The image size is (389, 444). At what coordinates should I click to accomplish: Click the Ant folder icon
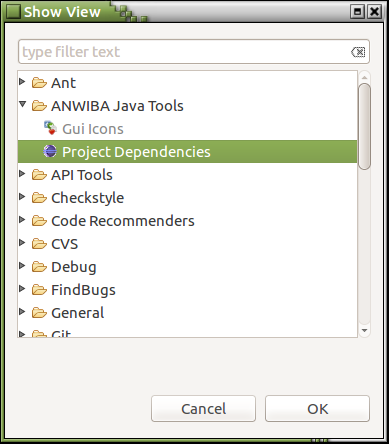coord(39,83)
